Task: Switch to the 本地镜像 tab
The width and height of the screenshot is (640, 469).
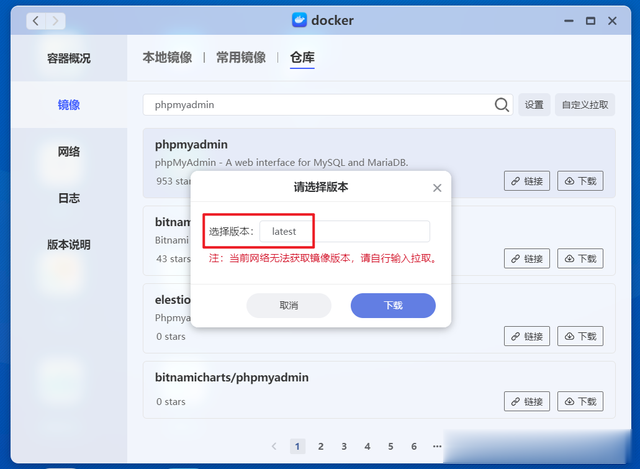Action: click(167, 58)
